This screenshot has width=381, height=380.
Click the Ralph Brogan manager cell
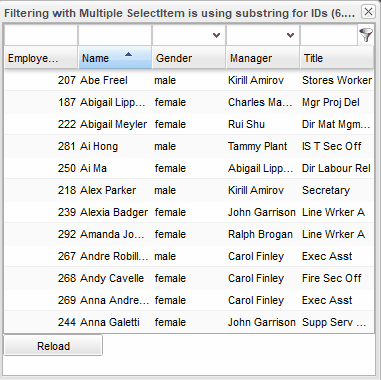pyautogui.click(x=263, y=234)
